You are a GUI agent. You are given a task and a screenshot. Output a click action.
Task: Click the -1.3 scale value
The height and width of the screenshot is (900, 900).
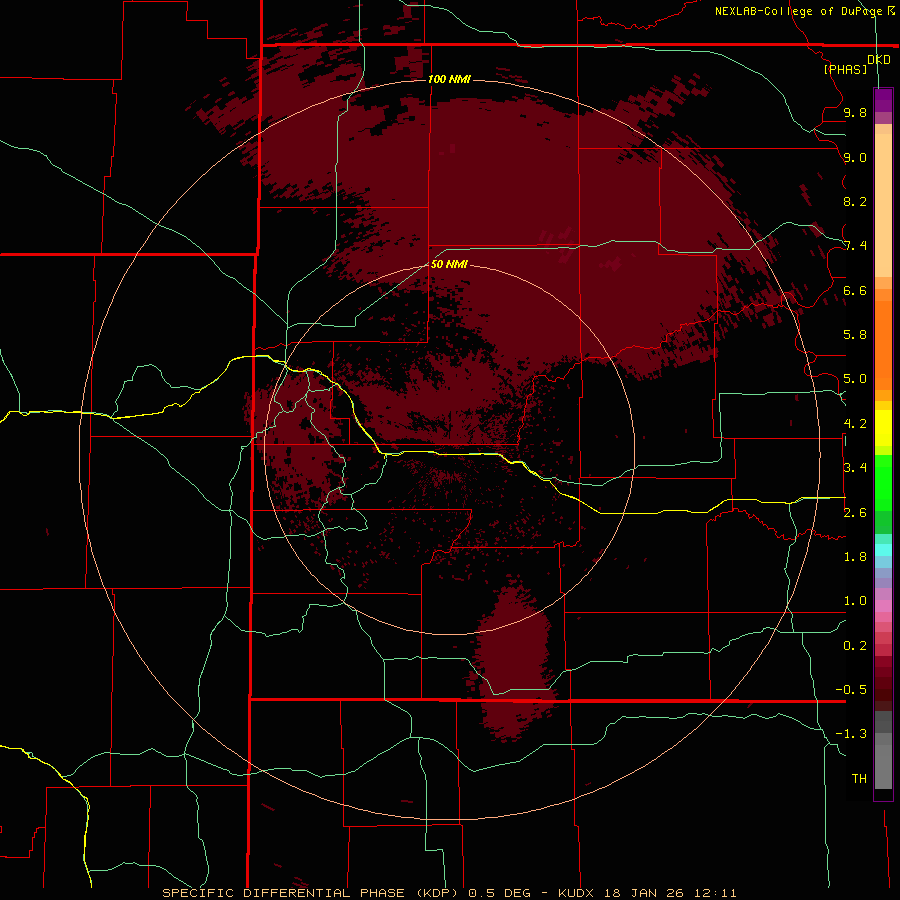(x=851, y=734)
